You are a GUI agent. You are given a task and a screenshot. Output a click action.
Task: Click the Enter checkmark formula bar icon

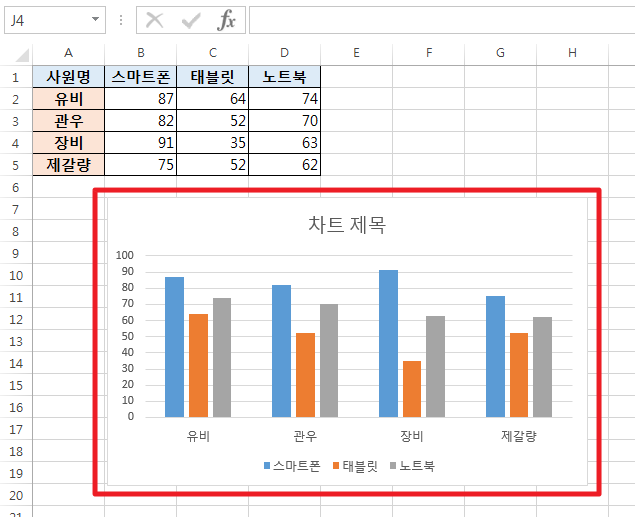click(191, 20)
